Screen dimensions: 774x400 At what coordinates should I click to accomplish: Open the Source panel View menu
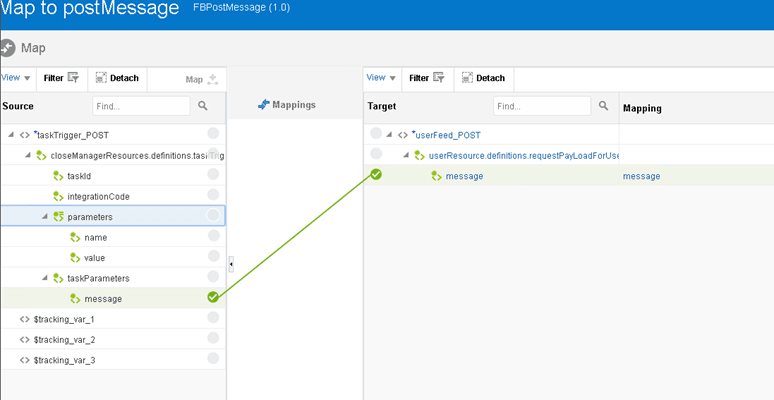click(x=16, y=78)
